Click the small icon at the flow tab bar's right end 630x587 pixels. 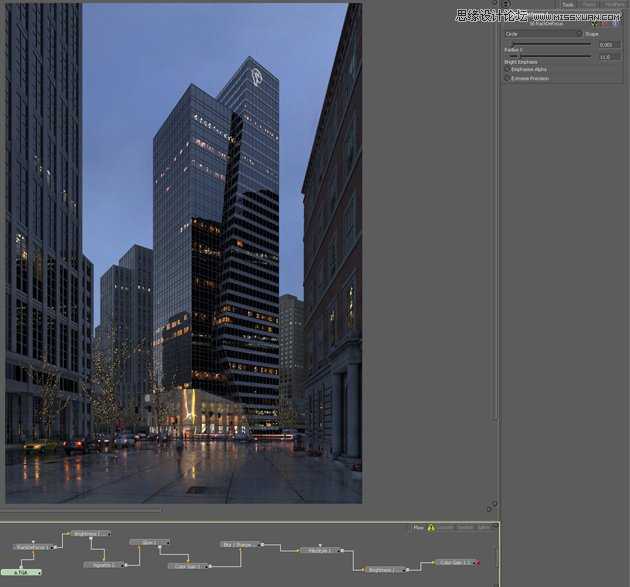pos(495,526)
